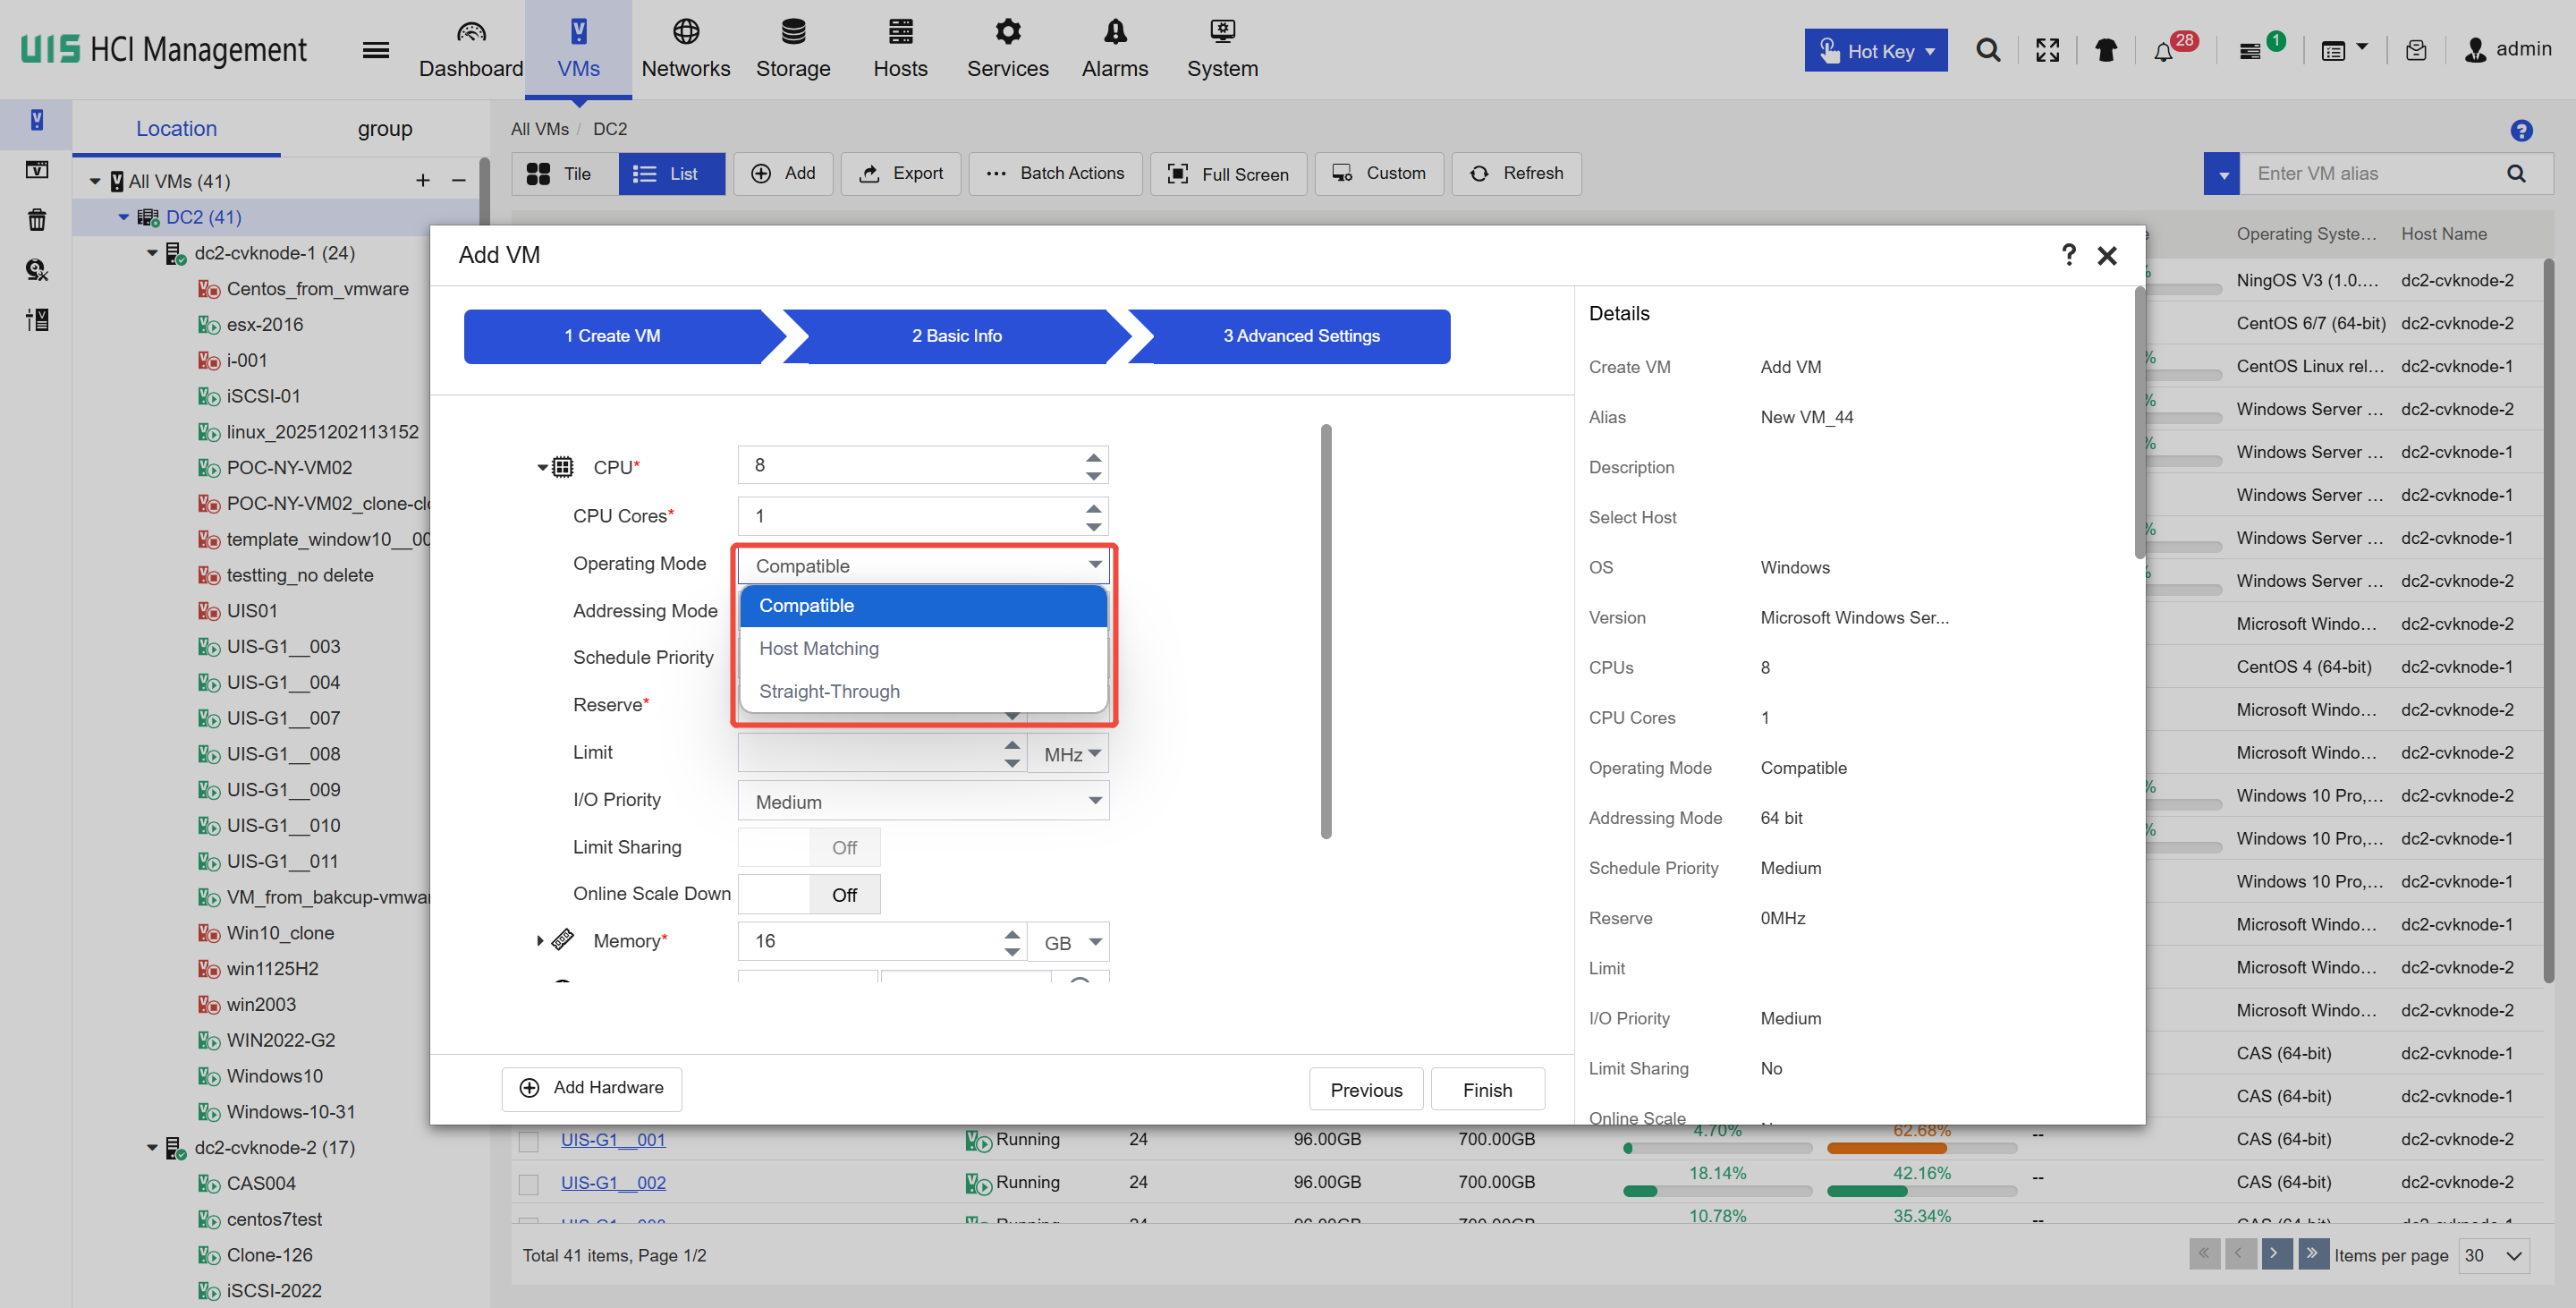Select Host Matching from Operating Mode list
Viewport: 2576px width, 1308px height.
point(819,648)
